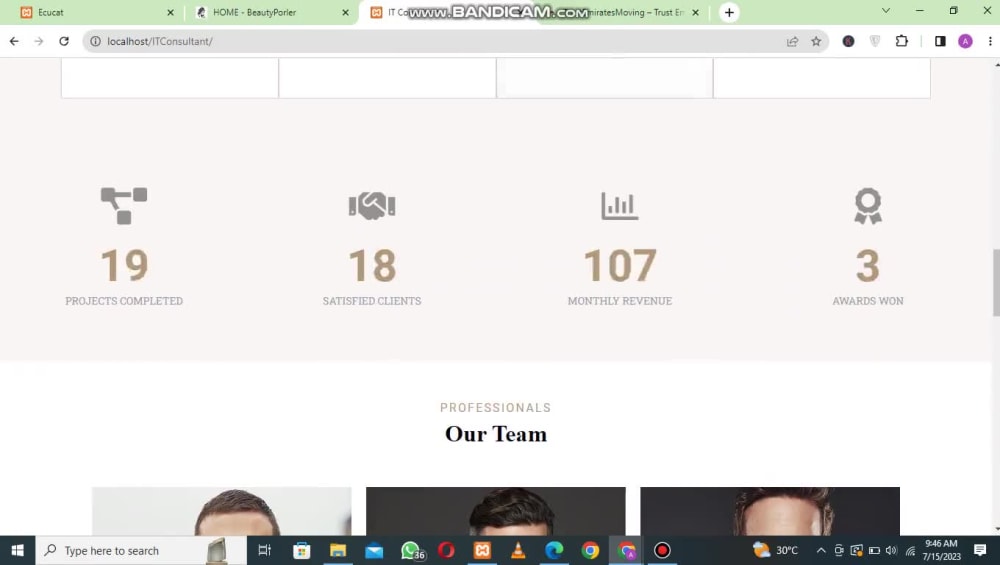Go back with the browser back arrow
Viewport: 1000px width, 565px height.
tap(14, 41)
